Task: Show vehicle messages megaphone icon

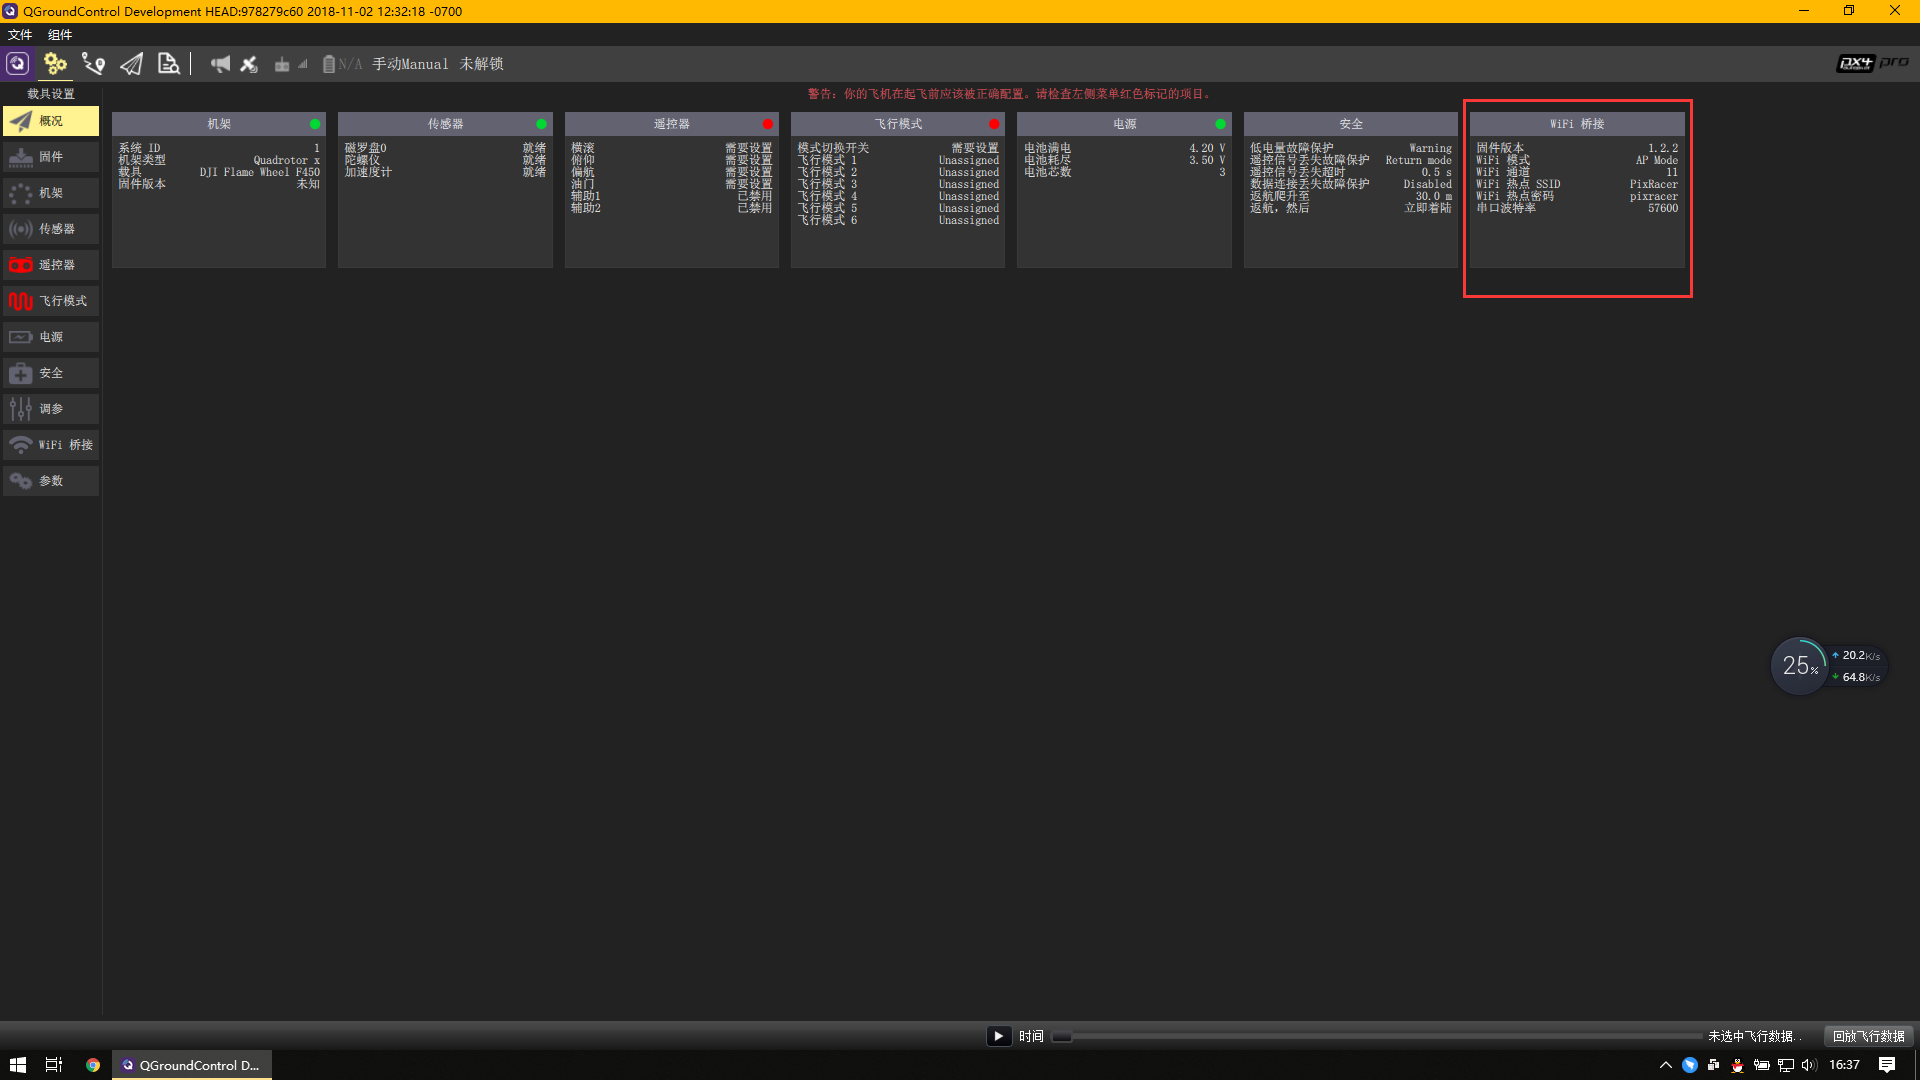Action: [220, 64]
